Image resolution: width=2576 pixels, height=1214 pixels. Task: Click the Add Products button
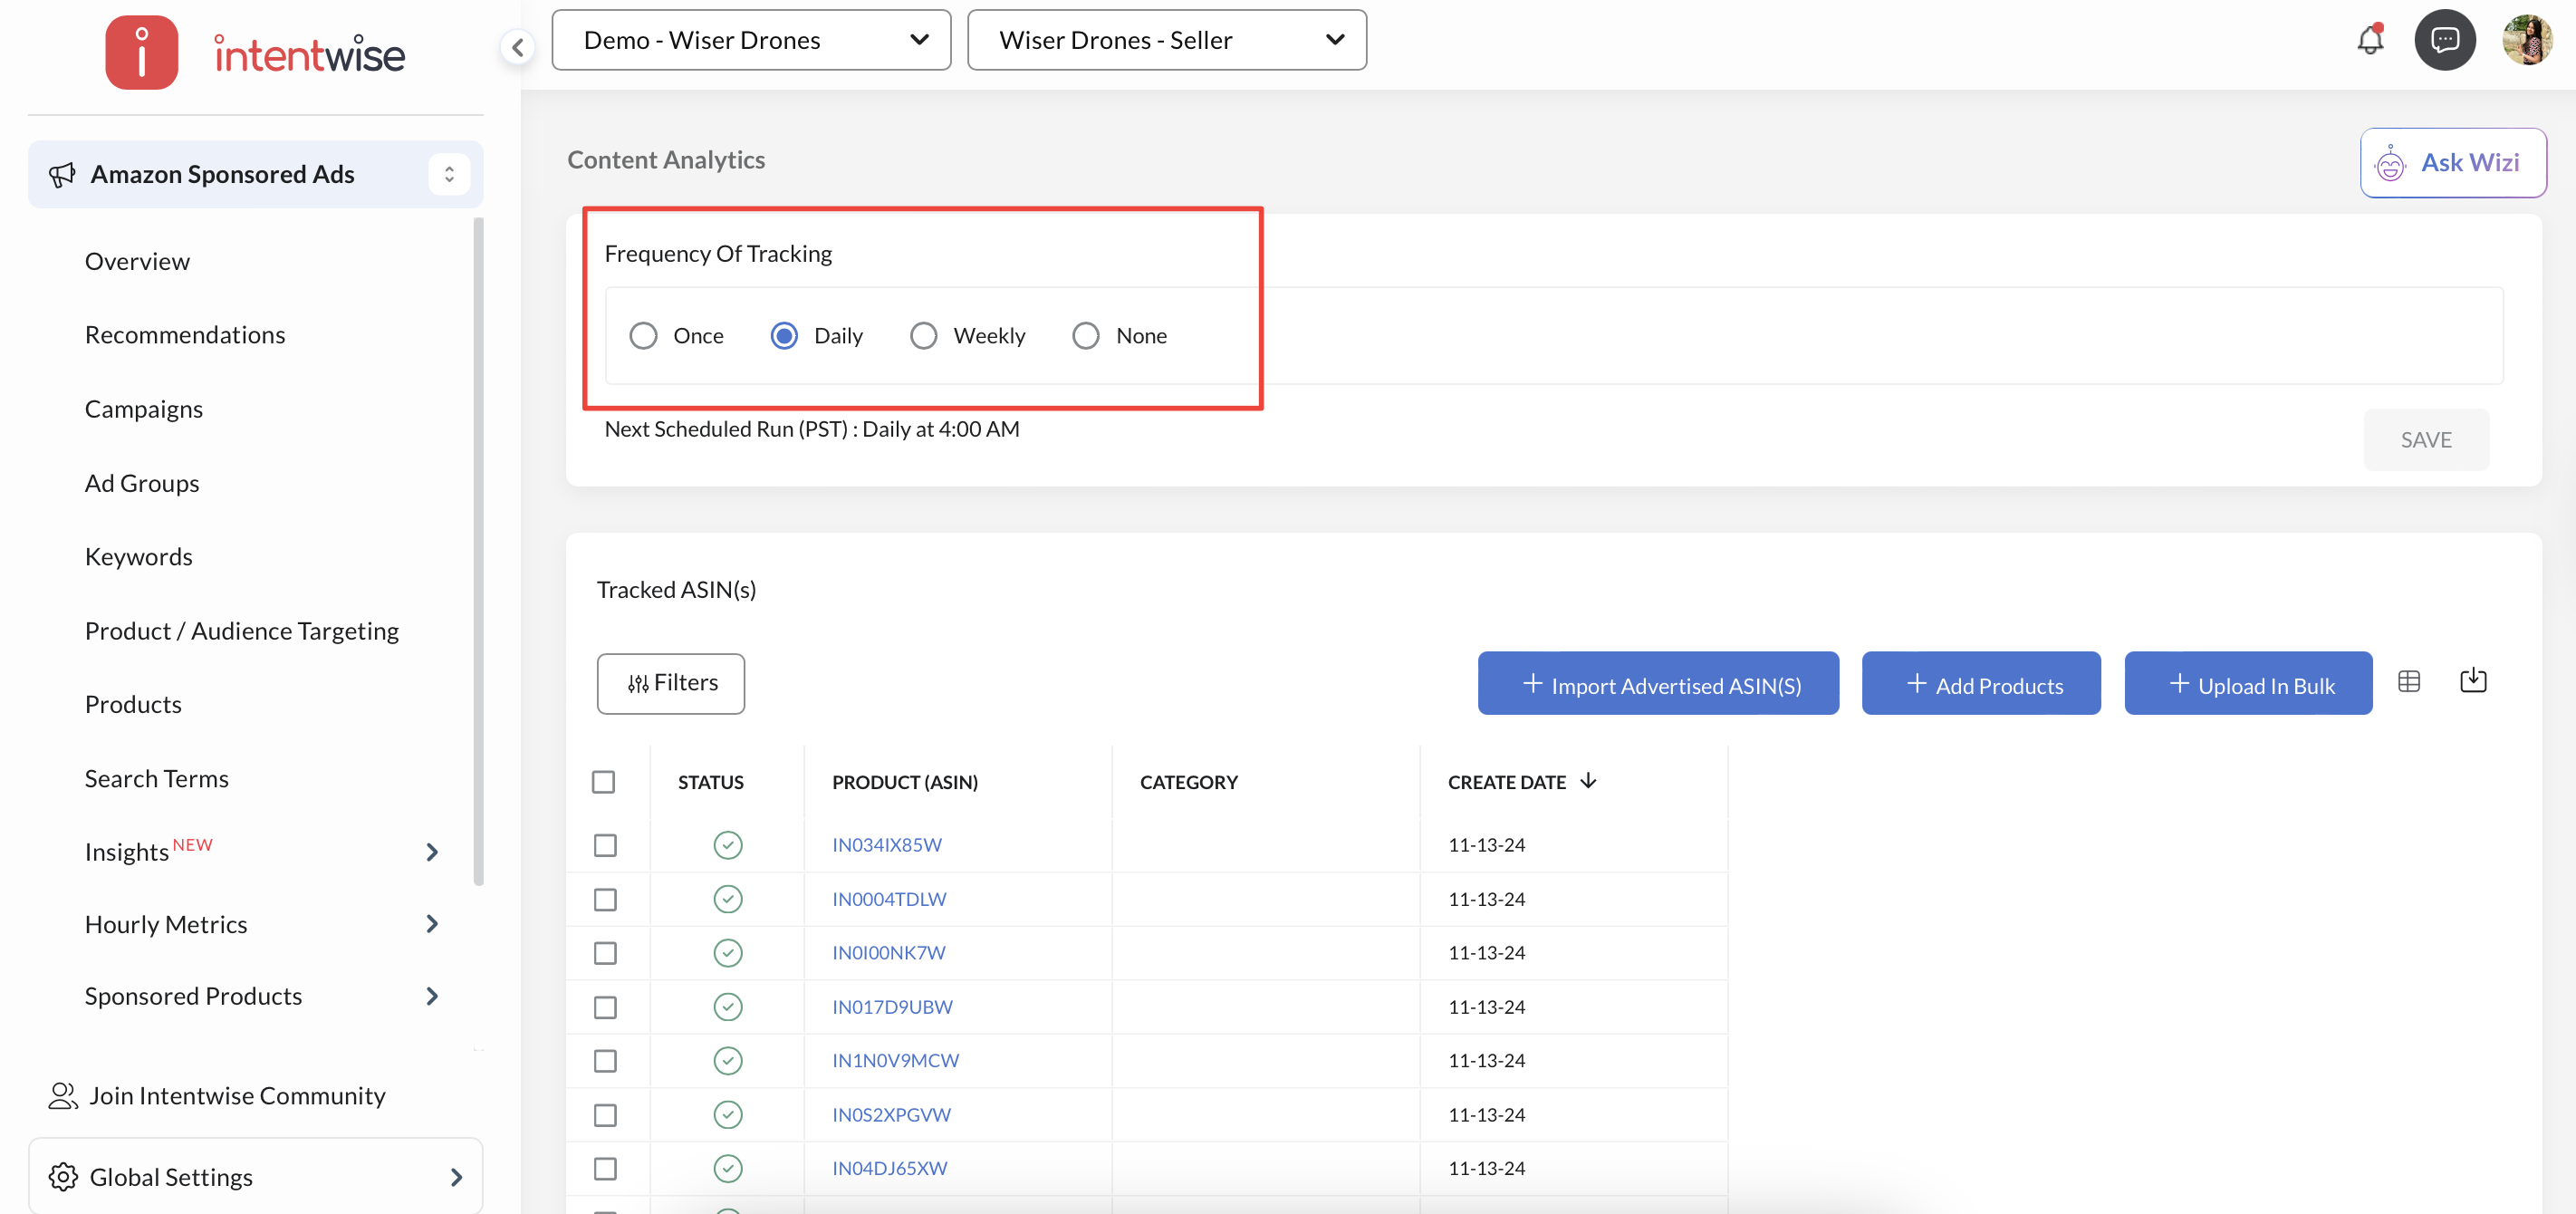click(x=1980, y=684)
